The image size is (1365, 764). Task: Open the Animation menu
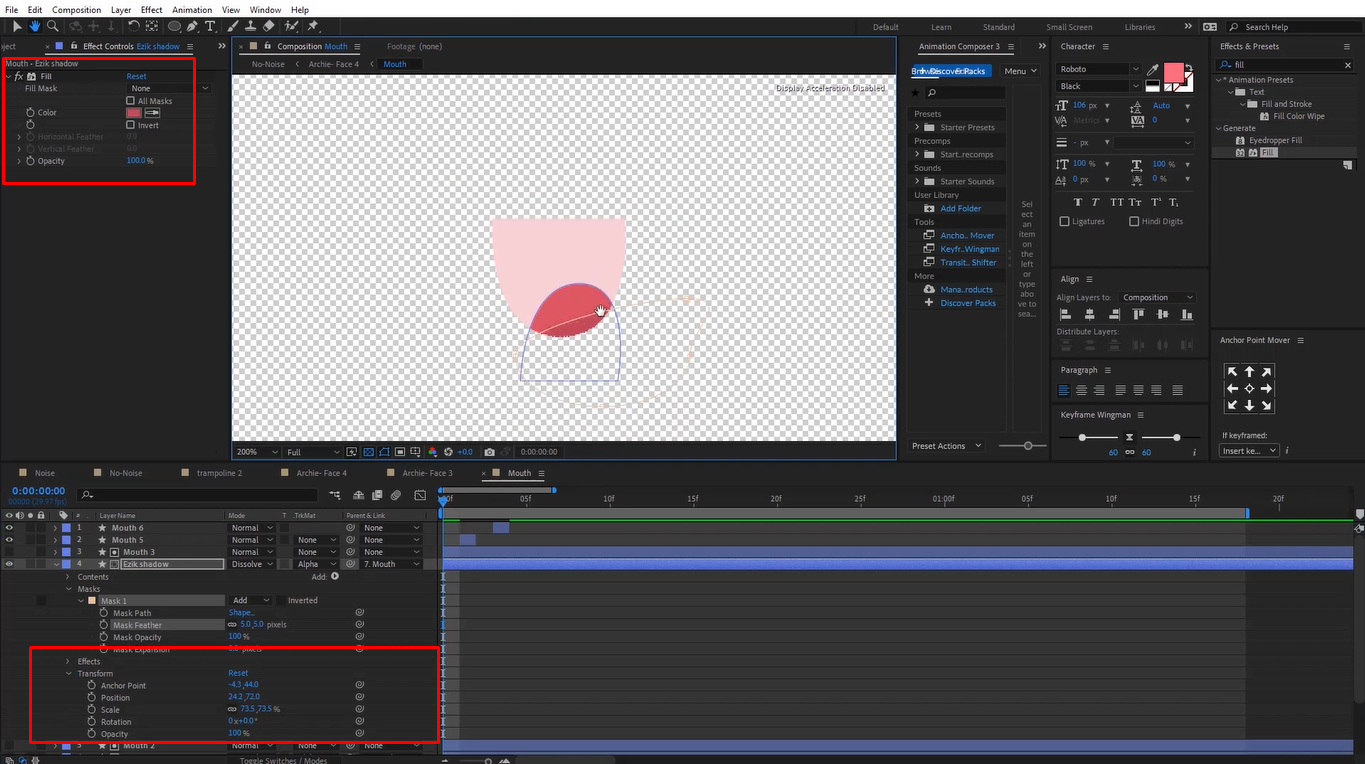tap(192, 9)
